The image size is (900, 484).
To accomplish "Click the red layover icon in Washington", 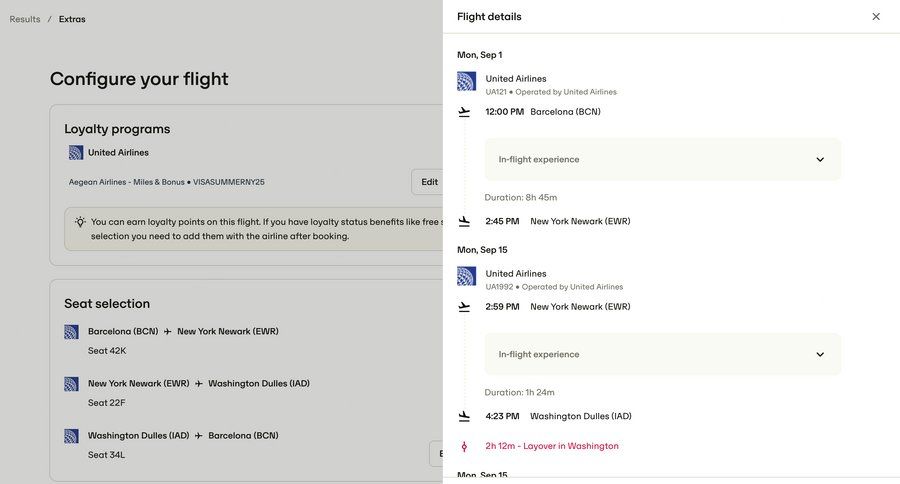I will coord(464,446).
